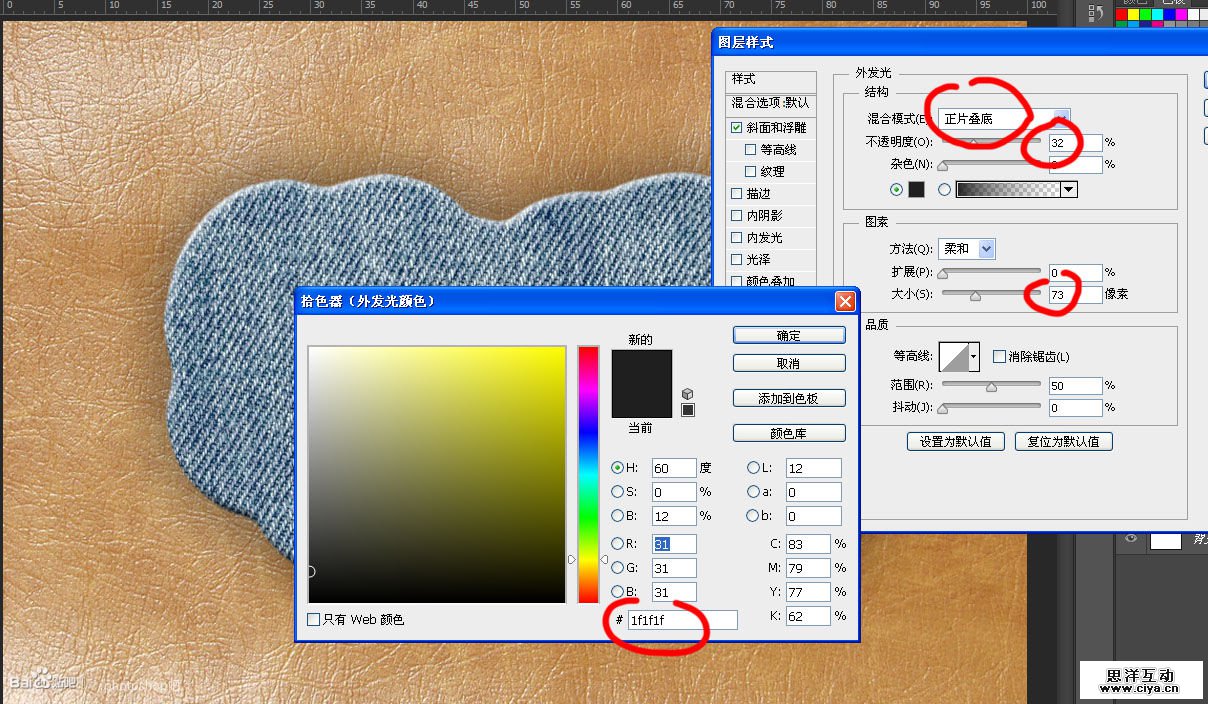This screenshot has width=1208, height=704.
Task: Select 混合选项:默认 in styles list
Action: (771, 103)
